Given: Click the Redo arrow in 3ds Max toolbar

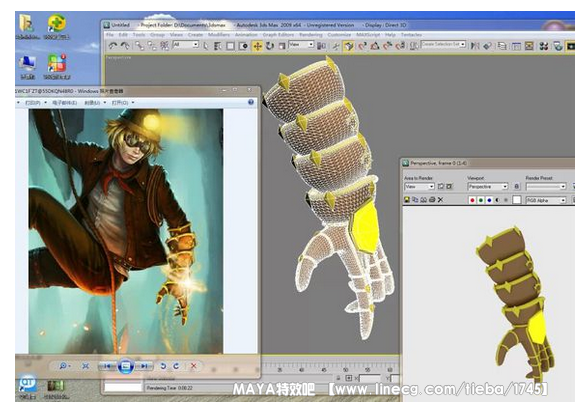Looking at the screenshot, I should [125, 46].
